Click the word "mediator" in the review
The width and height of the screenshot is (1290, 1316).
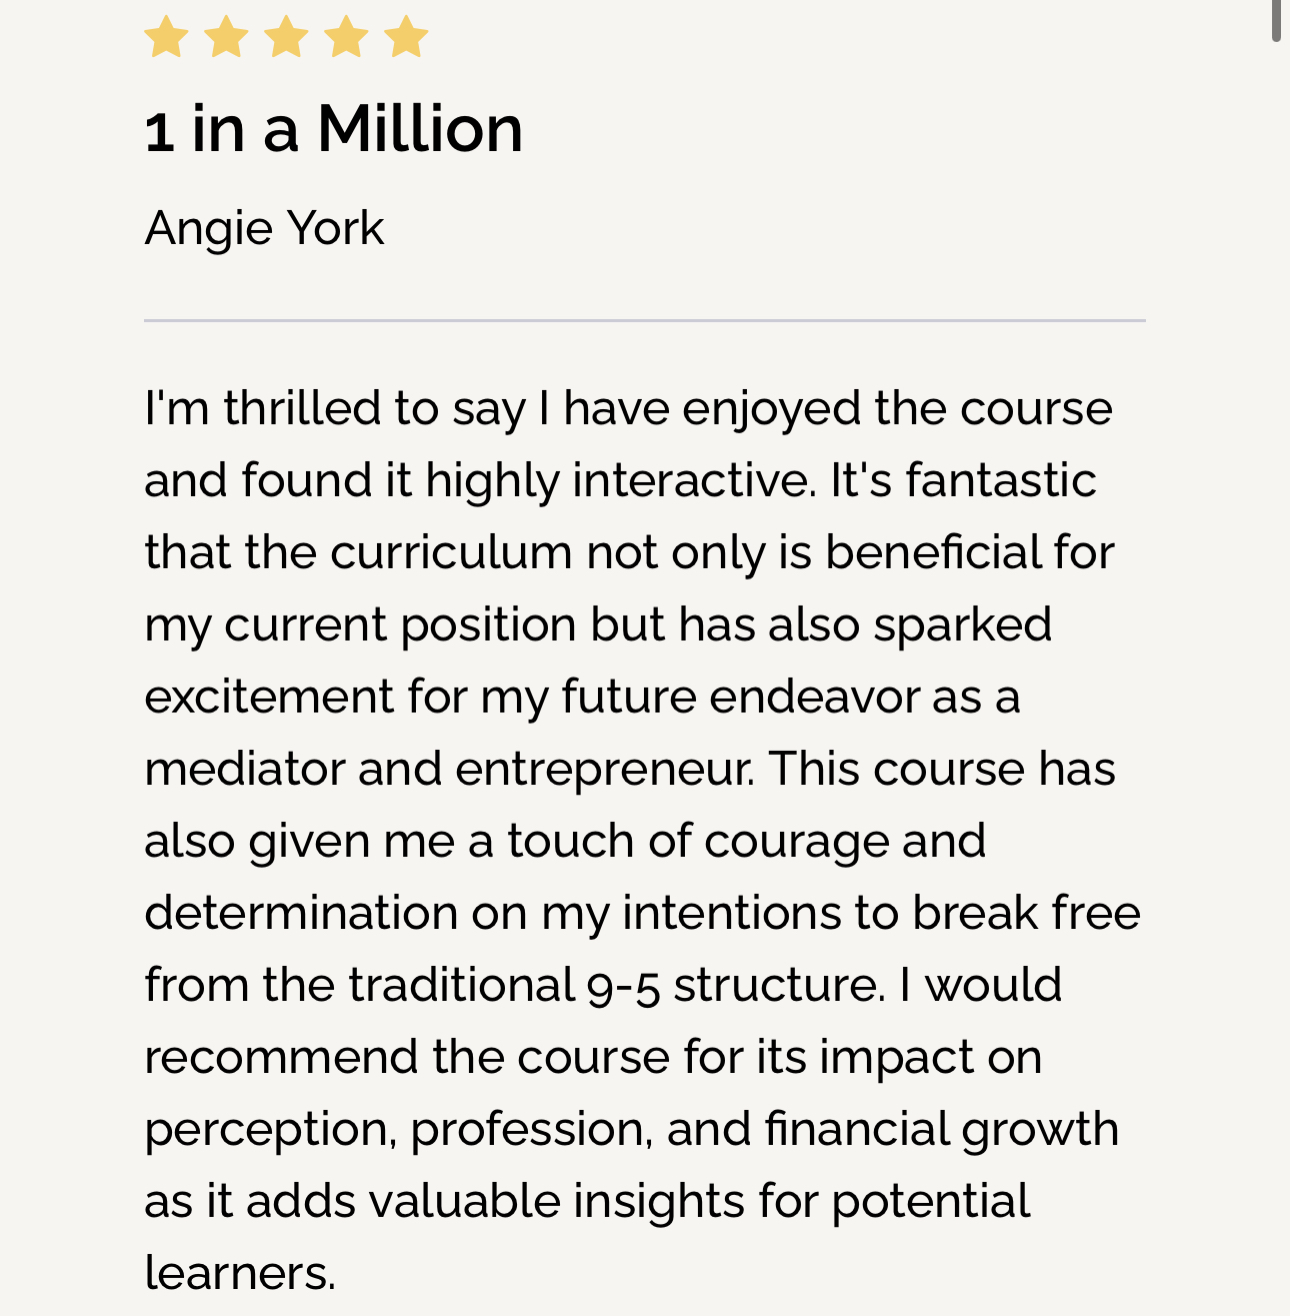coord(244,769)
